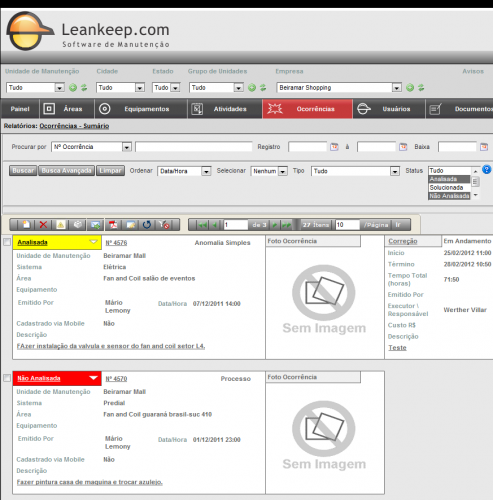This screenshot has height=500, width=493.
Task: Open description link about fan and coil L4
Action: tap(111, 346)
